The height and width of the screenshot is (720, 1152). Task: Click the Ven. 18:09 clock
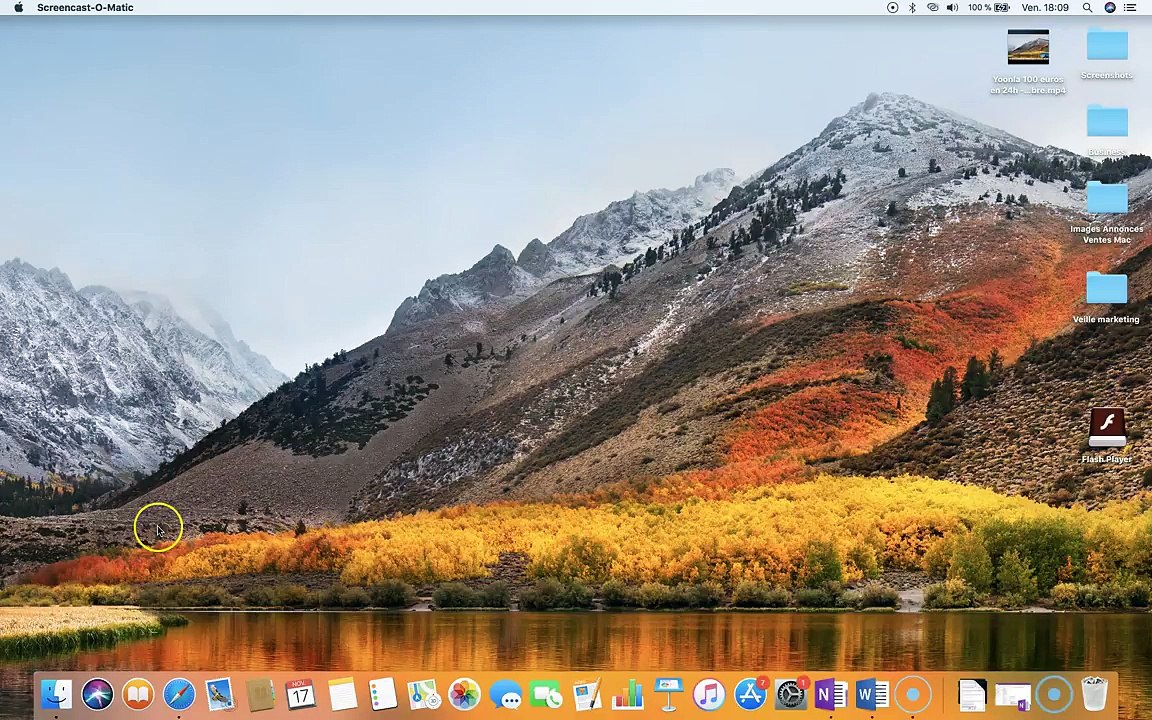pyautogui.click(x=1045, y=7)
